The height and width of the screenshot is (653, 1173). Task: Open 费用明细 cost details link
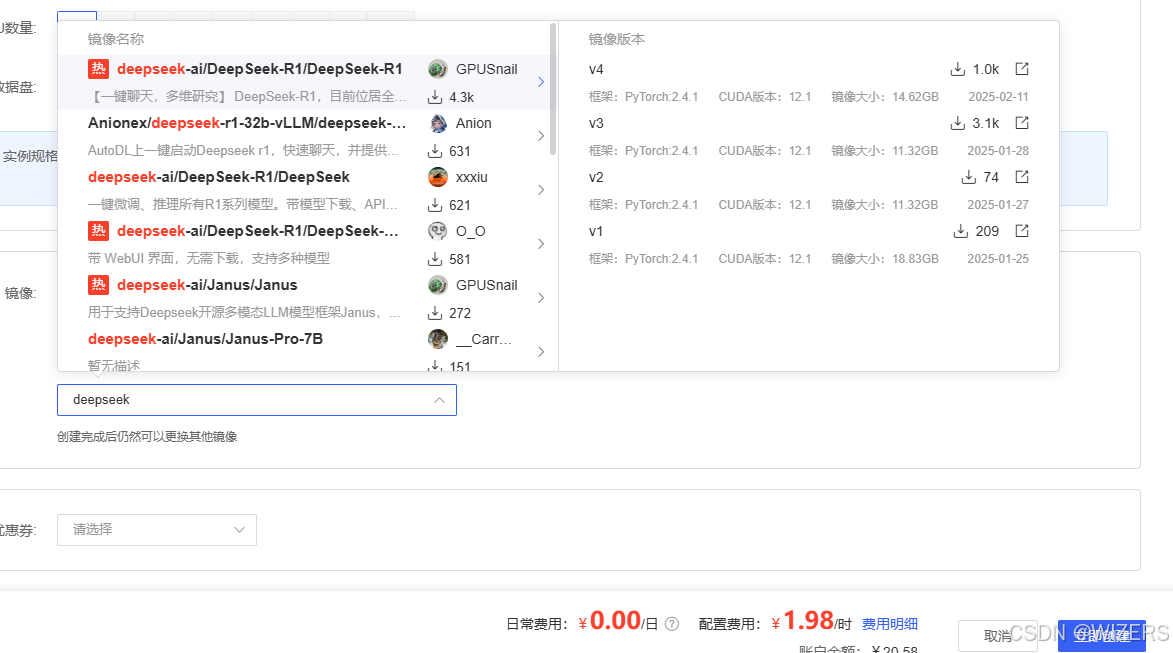pos(889,624)
